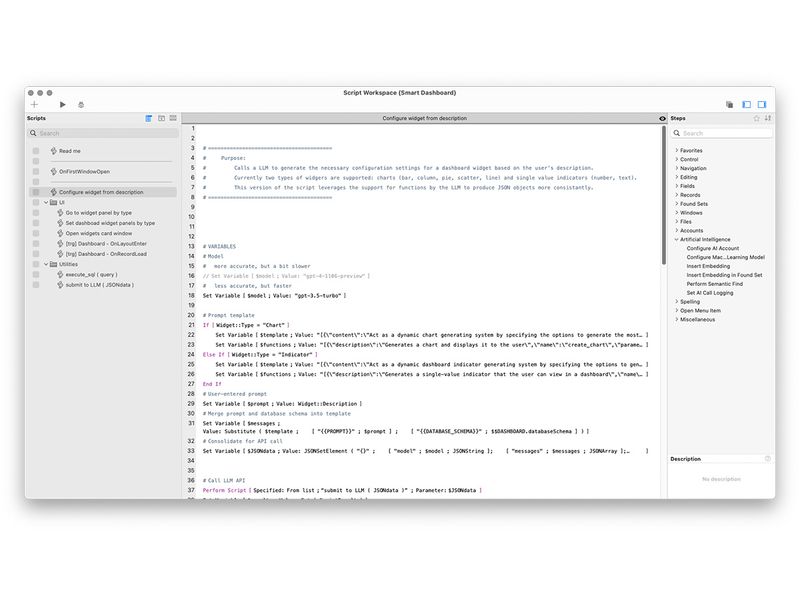Select the Configure AI Account step

tap(712, 248)
